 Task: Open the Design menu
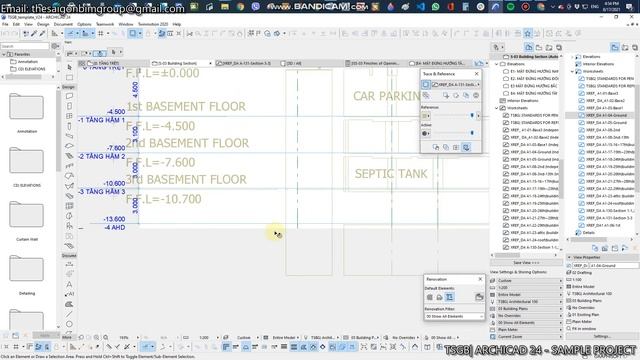(43, 24)
